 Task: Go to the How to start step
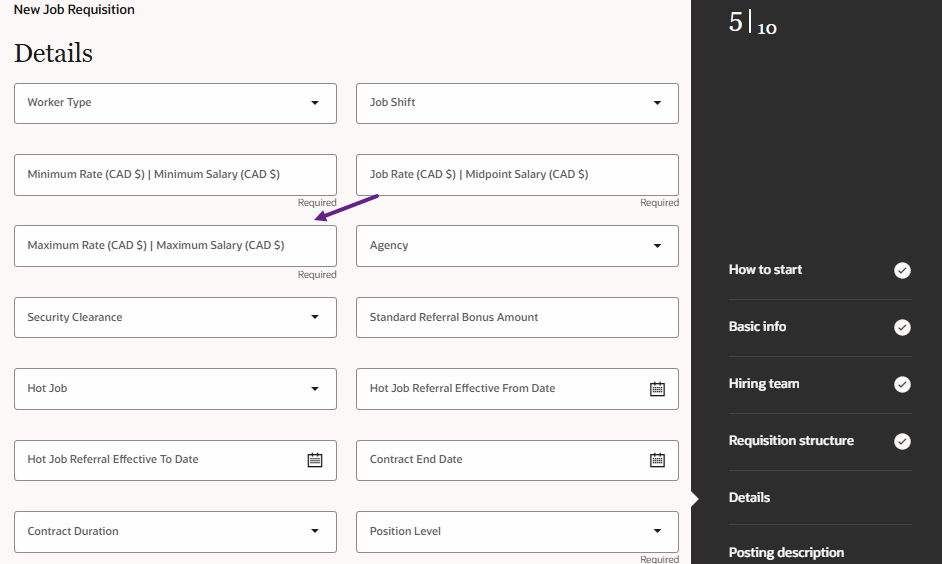click(765, 270)
